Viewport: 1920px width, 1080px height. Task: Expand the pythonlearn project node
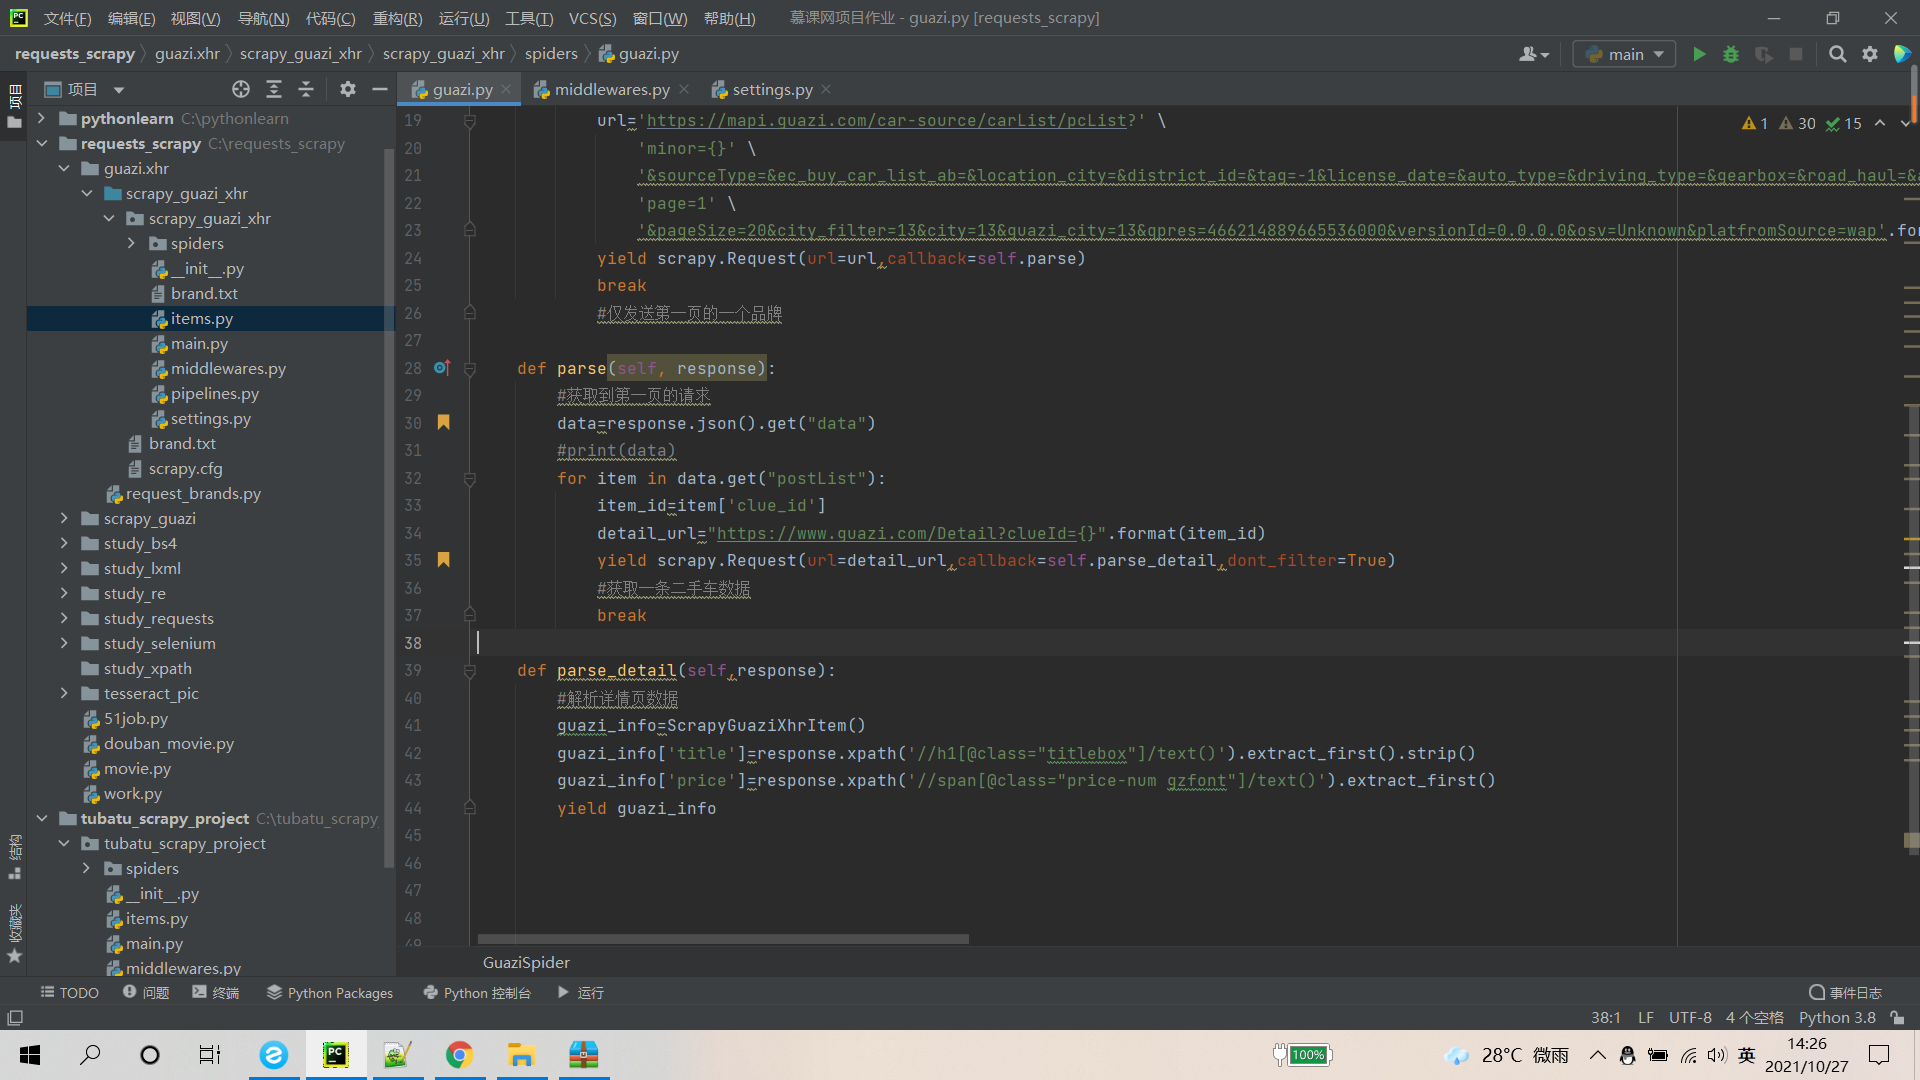[x=41, y=118]
